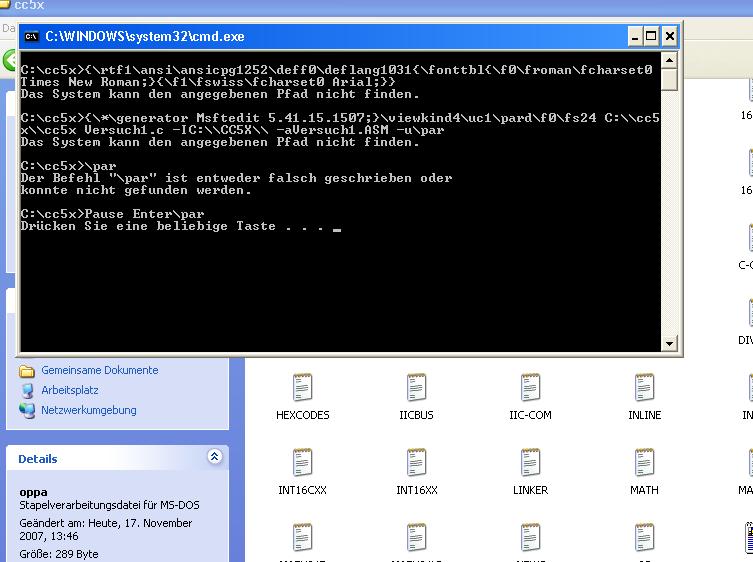Click the cc5x Explorer window title
The height and width of the screenshot is (562, 753).
coord(29,5)
